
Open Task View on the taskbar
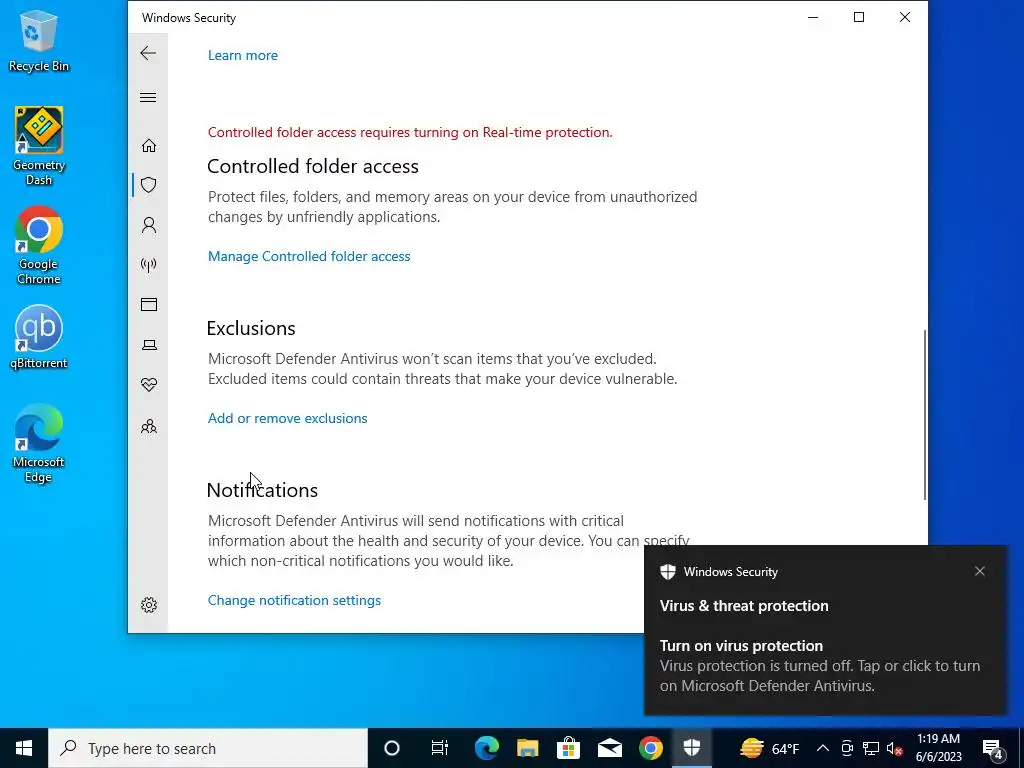440,748
